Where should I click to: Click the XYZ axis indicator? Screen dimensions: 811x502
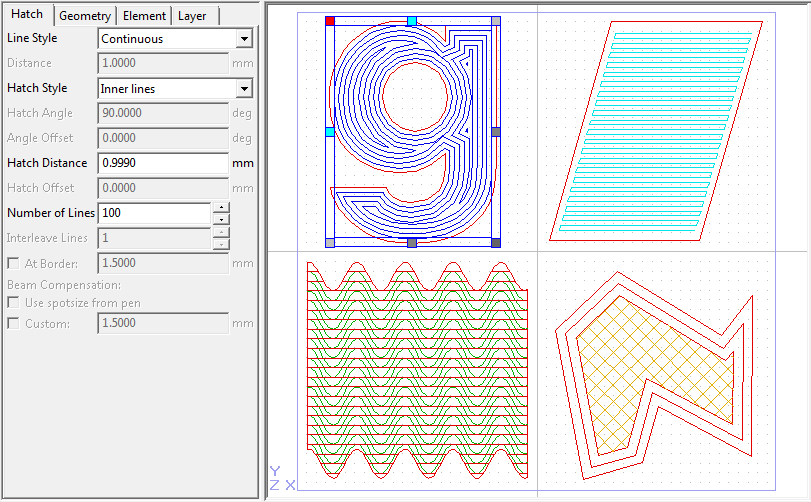(282, 478)
